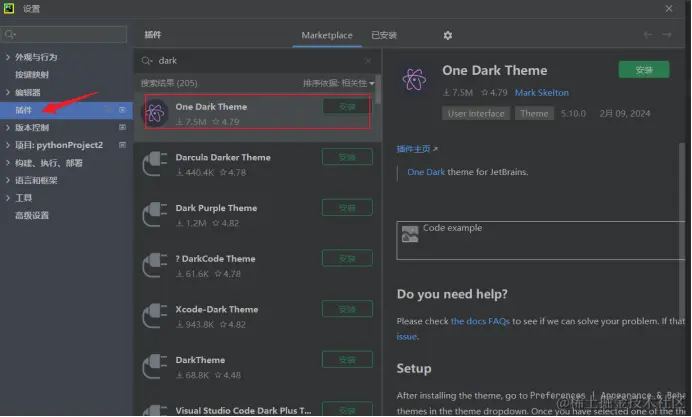Click the One Dark Theme title in details
This screenshot has width=692, height=417.
click(x=495, y=71)
